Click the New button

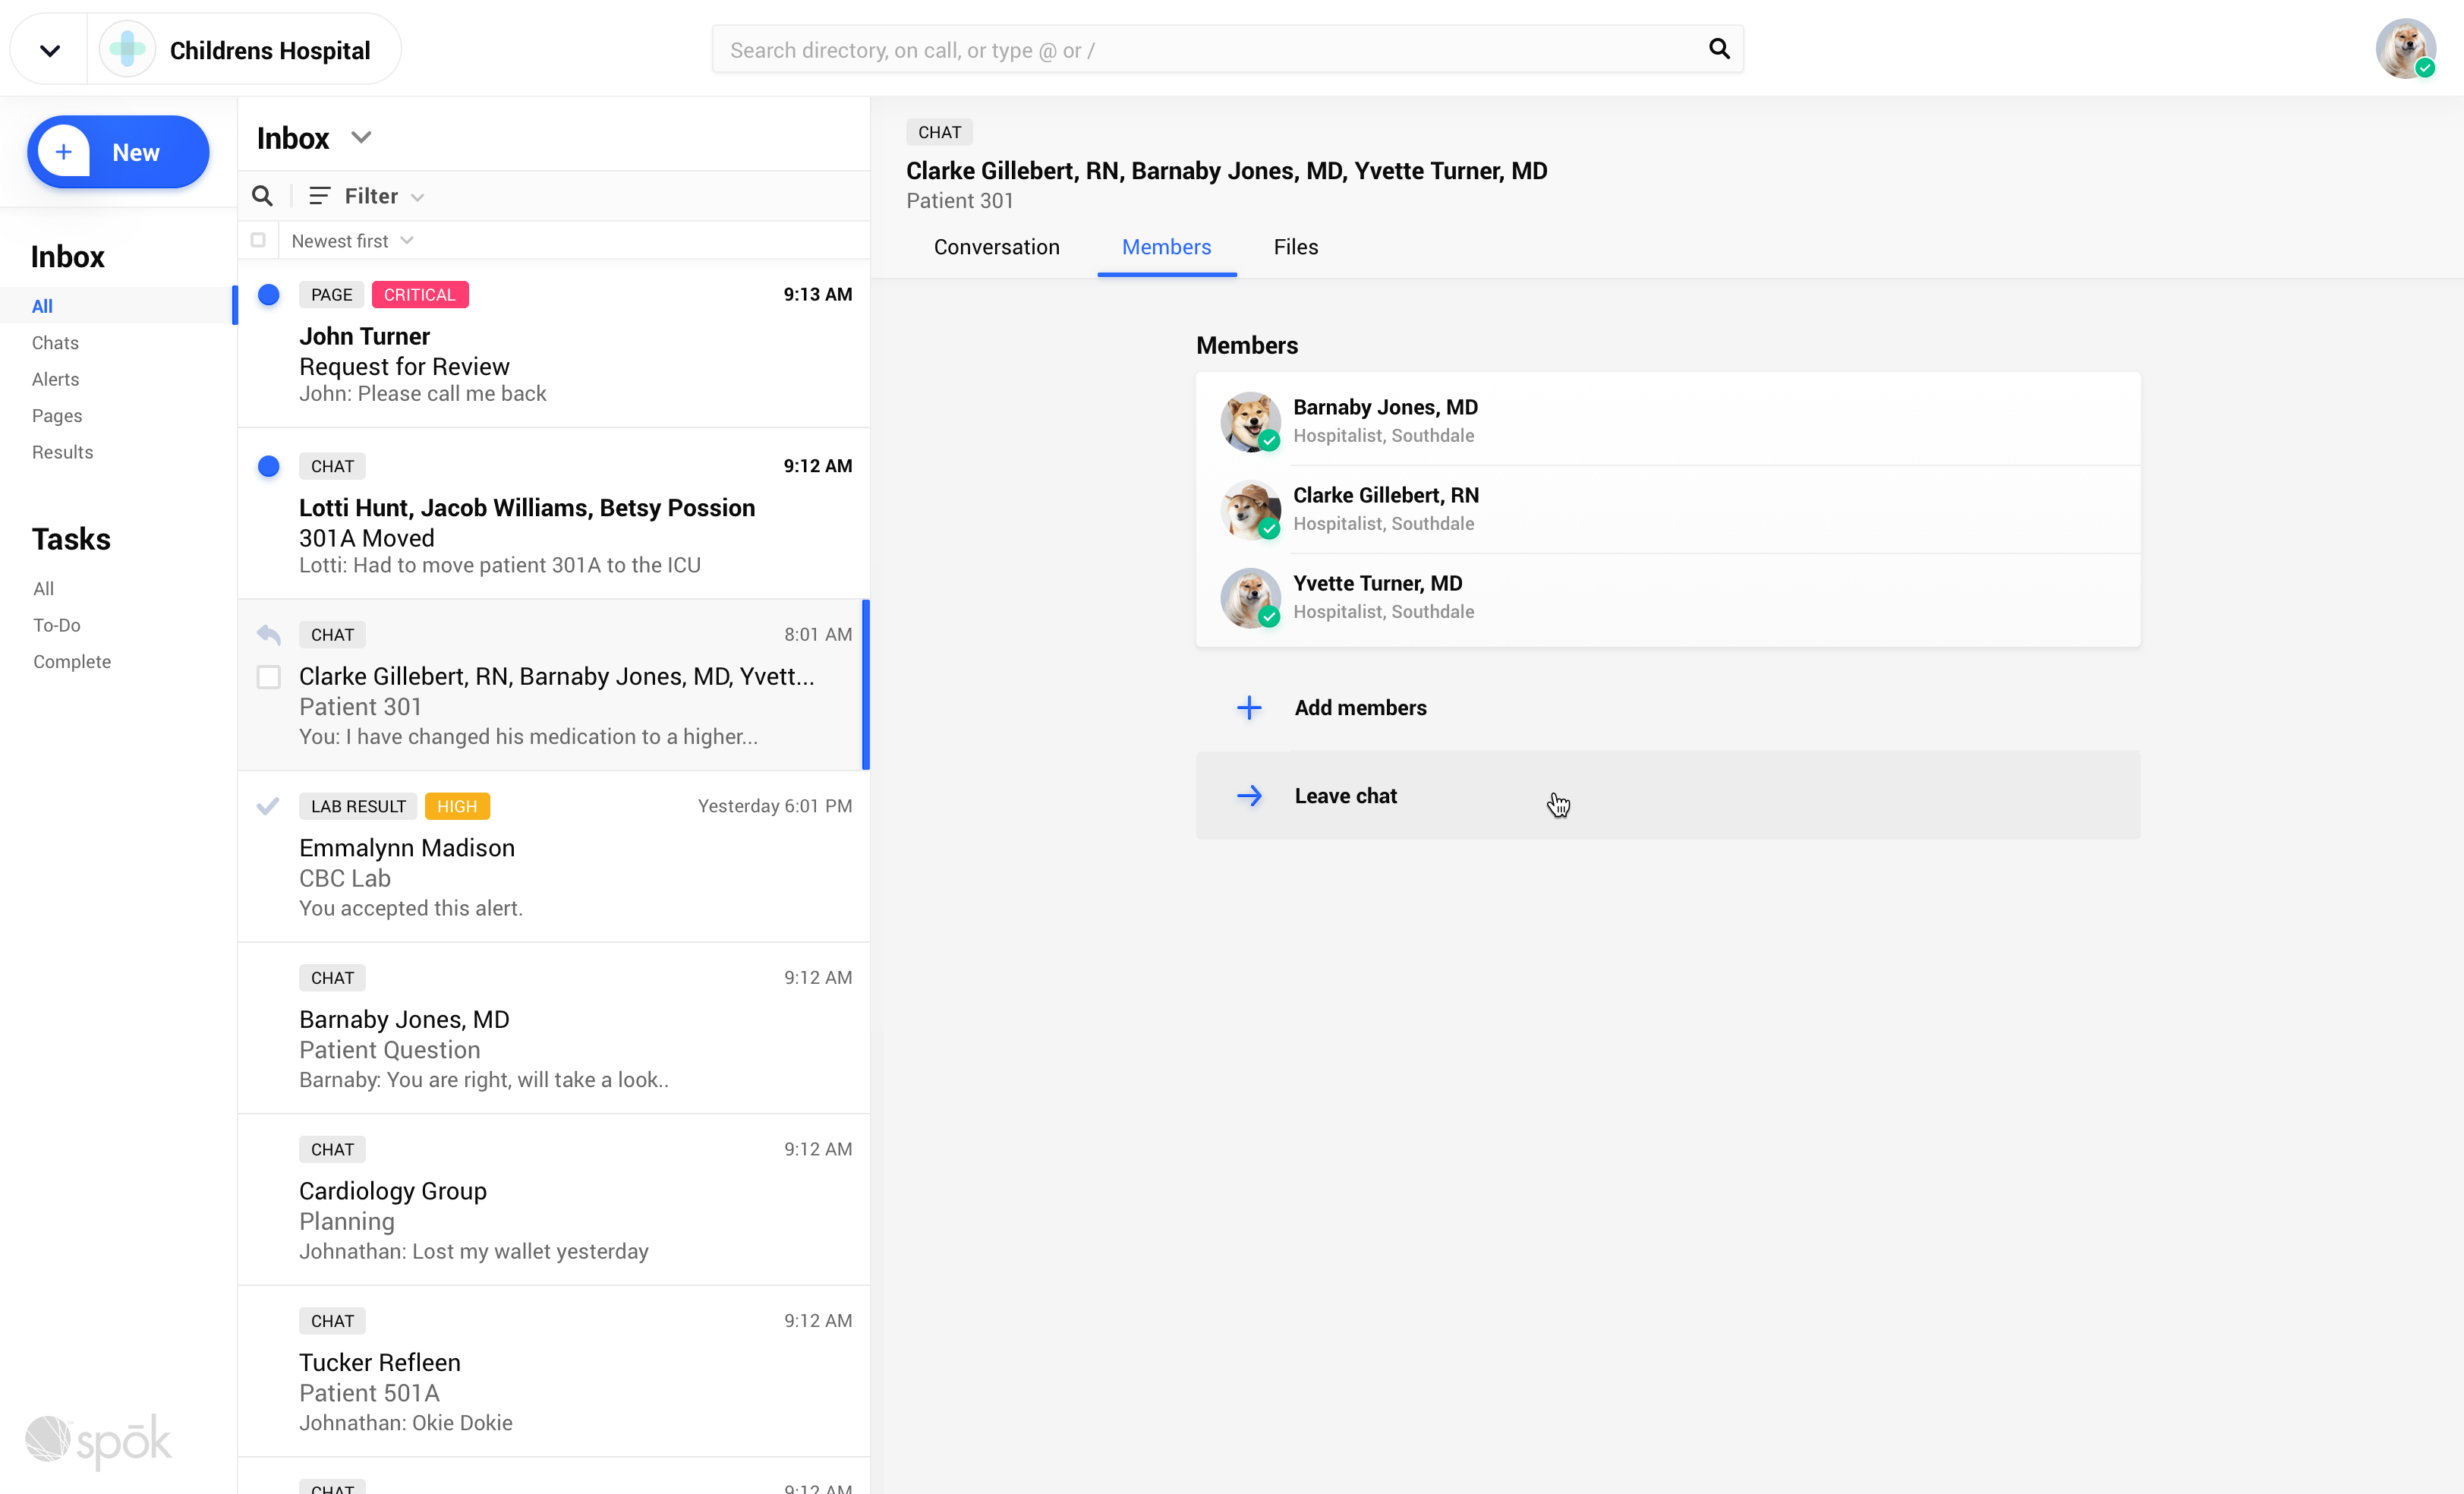point(118,152)
